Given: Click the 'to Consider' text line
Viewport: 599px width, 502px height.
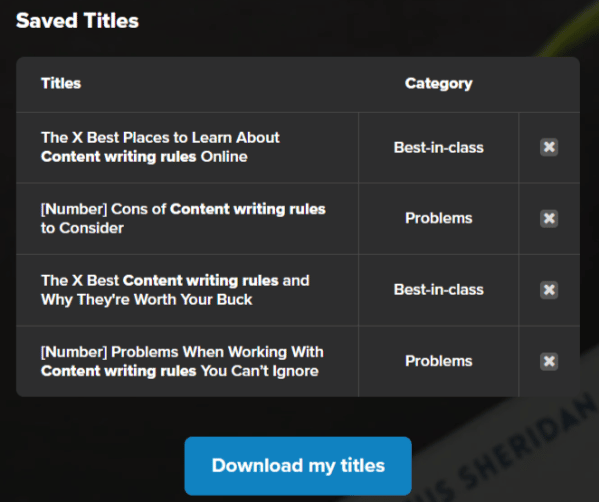Looking at the screenshot, I should coord(82,228).
